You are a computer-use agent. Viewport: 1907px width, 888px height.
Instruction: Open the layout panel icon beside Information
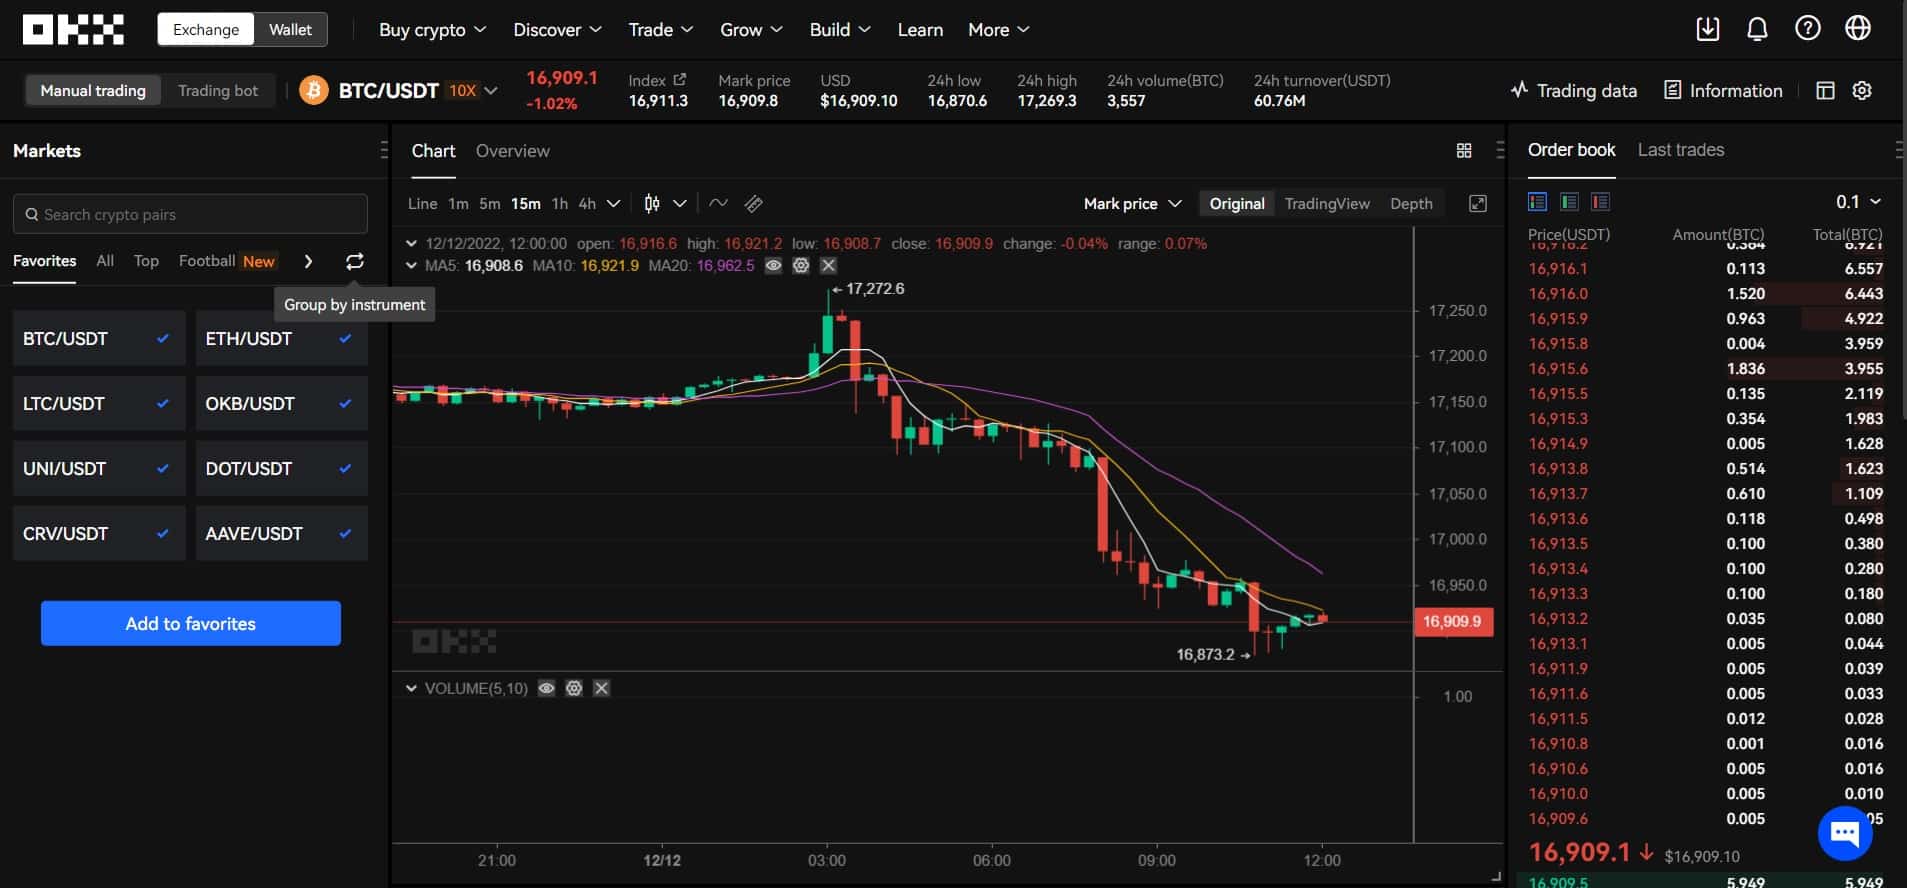[1825, 91]
